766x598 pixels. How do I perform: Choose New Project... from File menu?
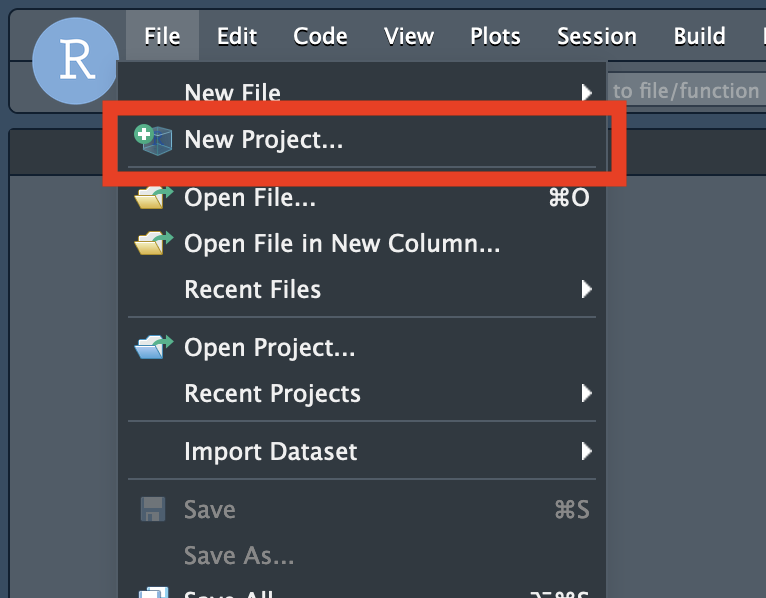264,140
